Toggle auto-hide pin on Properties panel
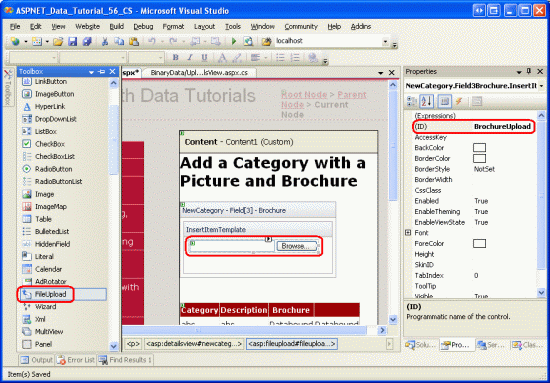This screenshot has height=383, width=550. [529, 72]
